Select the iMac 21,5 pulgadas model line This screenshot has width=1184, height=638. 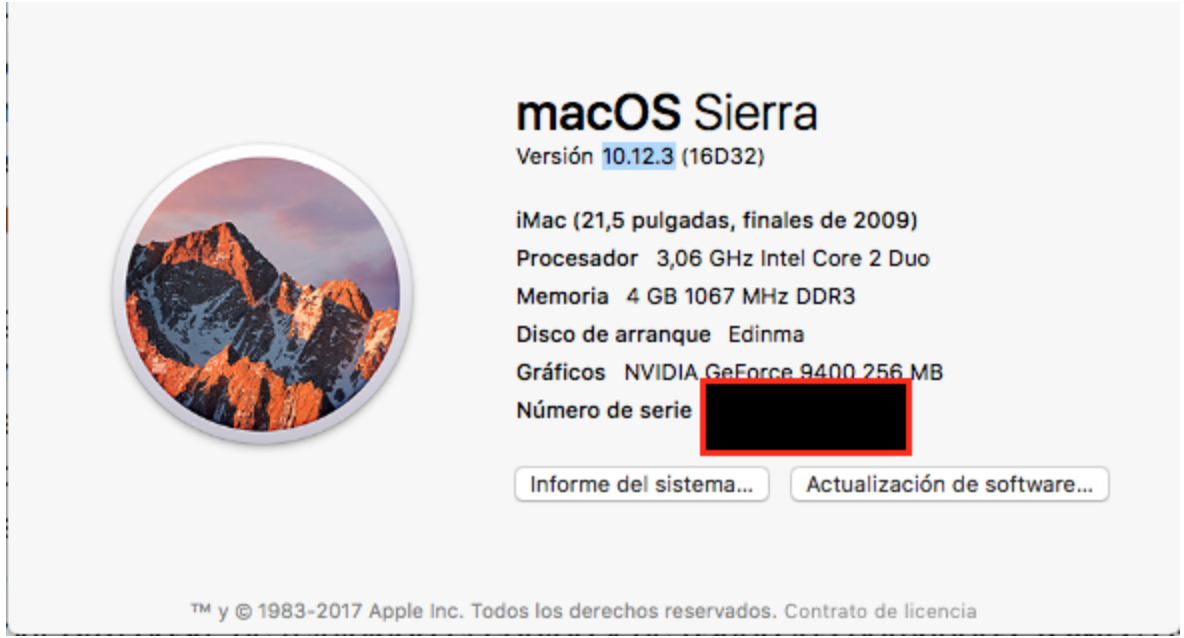[716, 220]
